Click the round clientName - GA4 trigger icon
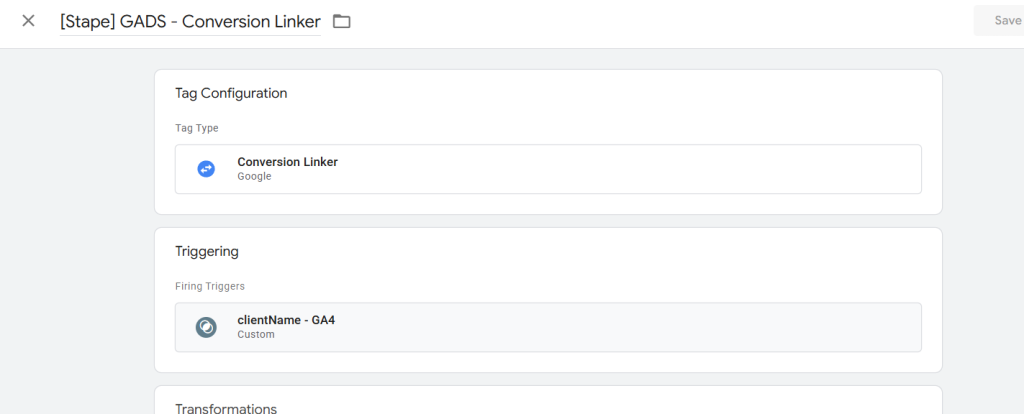This screenshot has height=414, width=1024. pyautogui.click(x=206, y=327)
